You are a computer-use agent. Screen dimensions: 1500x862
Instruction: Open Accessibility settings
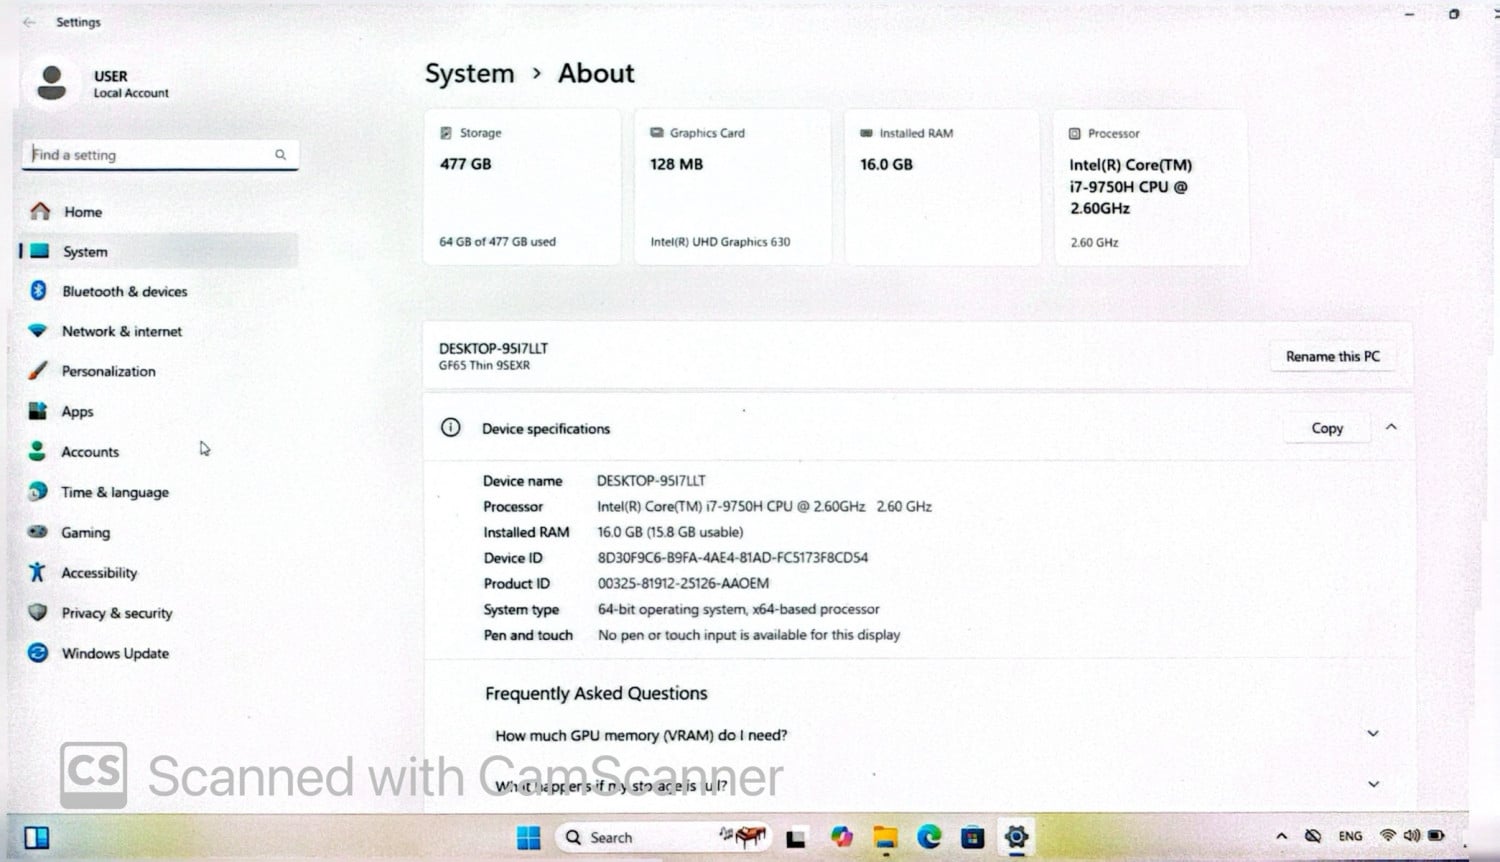pos(98,573)
